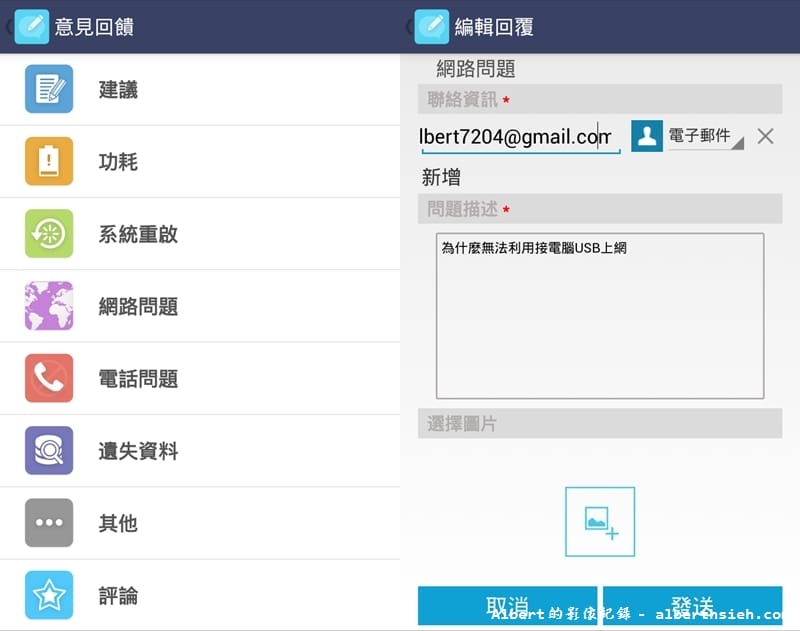Tap the 聯絡資訊 section header
The width and height of the screenshot is (800, 631).
pos(600,99)
